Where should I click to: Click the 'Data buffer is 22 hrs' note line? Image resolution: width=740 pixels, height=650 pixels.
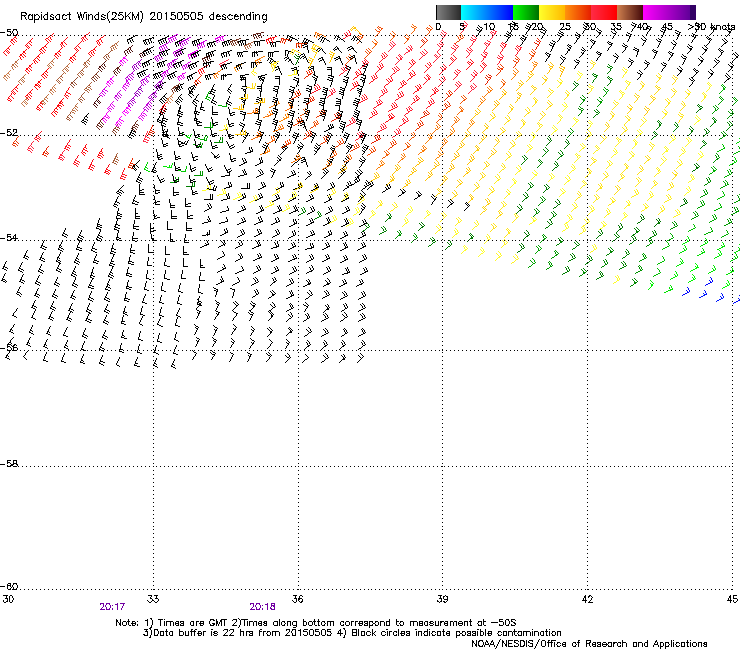click(x=352, y=633)
